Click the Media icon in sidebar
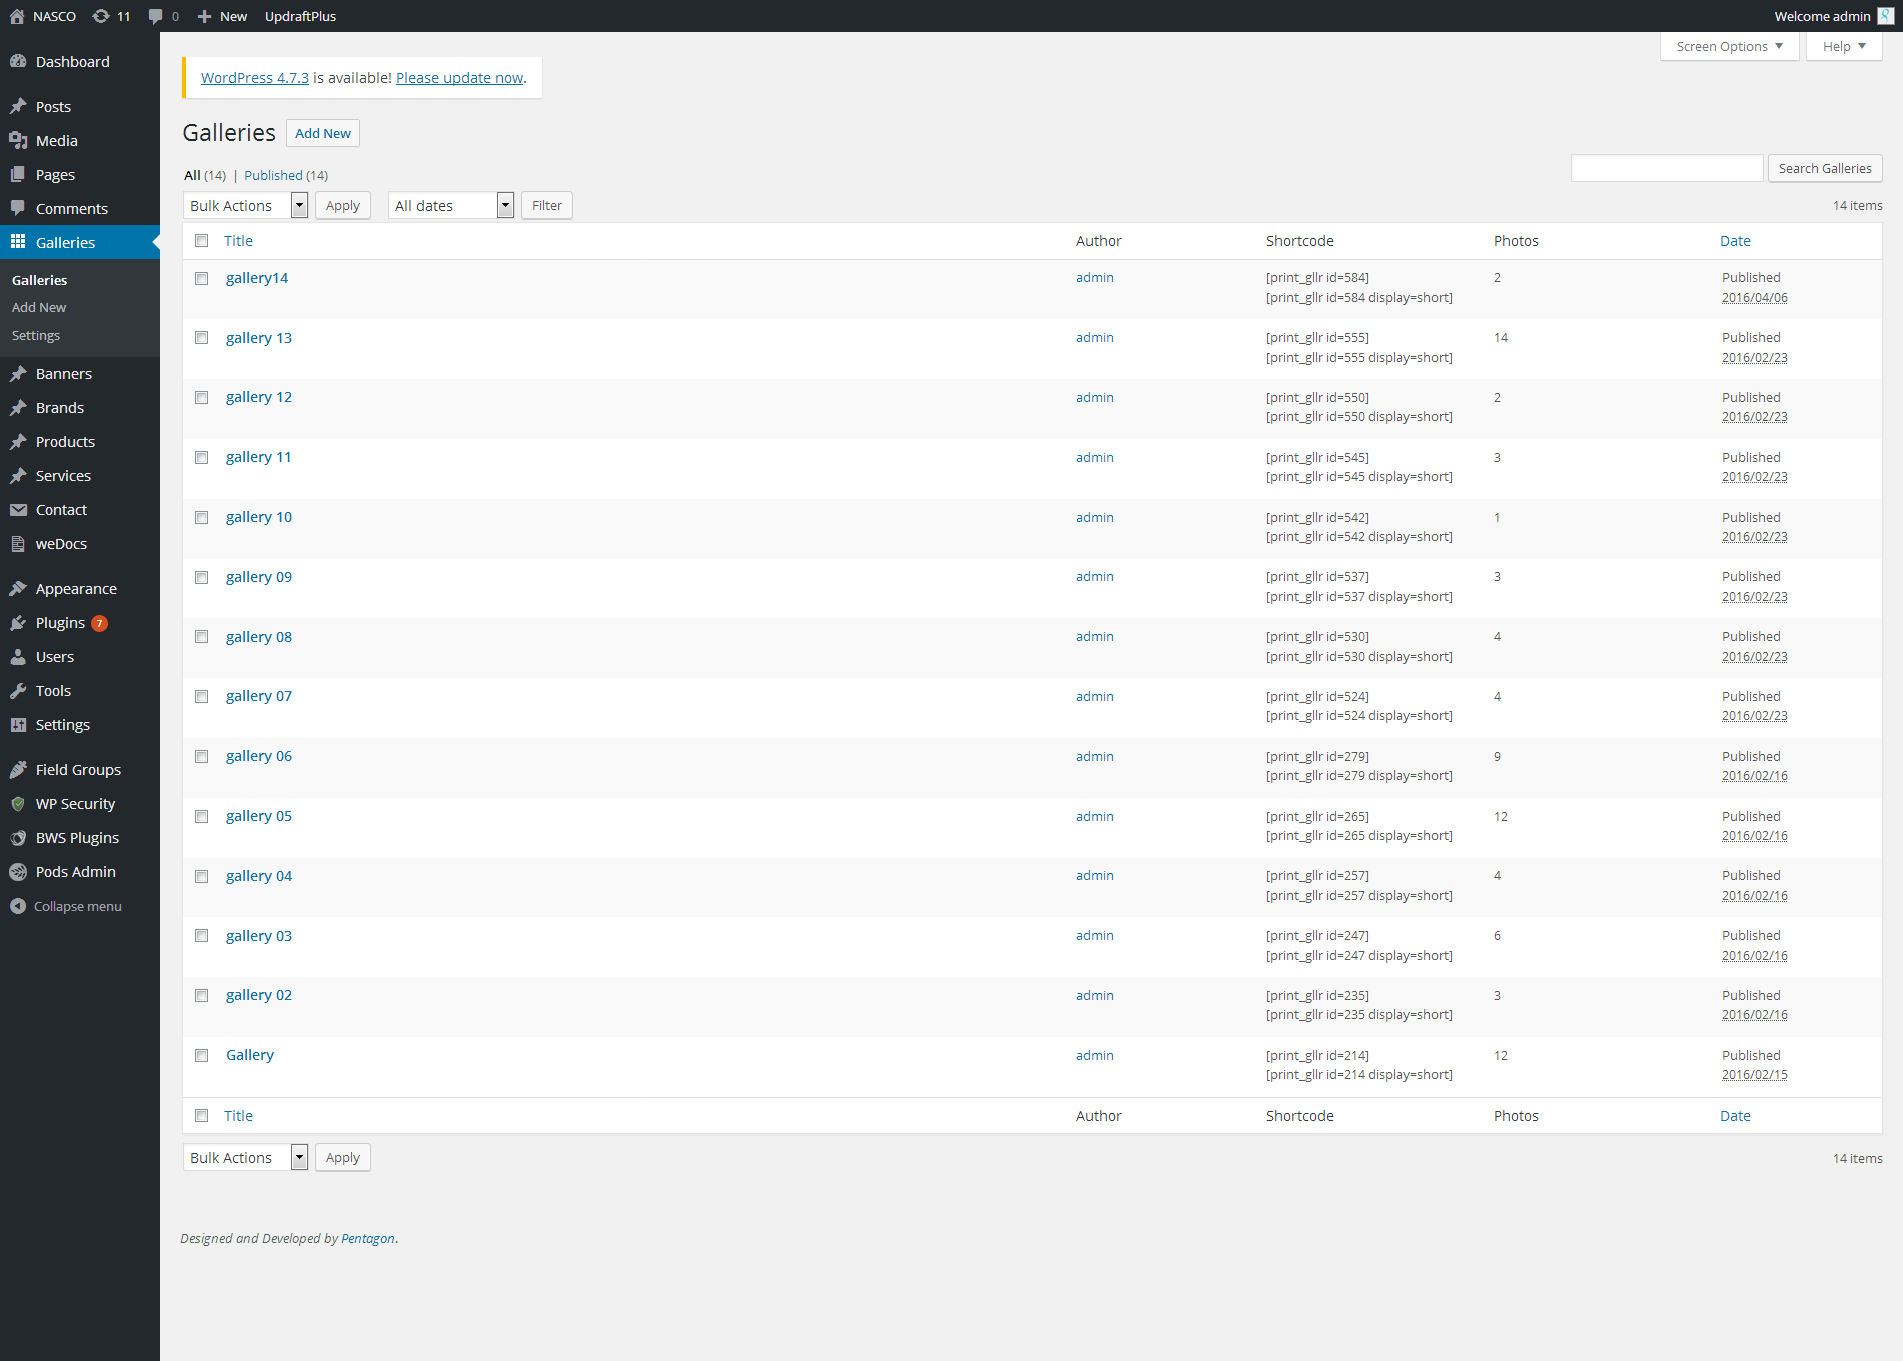Screen dimensions: 1903x1361 pyautogui.click(x=18, y=141)
